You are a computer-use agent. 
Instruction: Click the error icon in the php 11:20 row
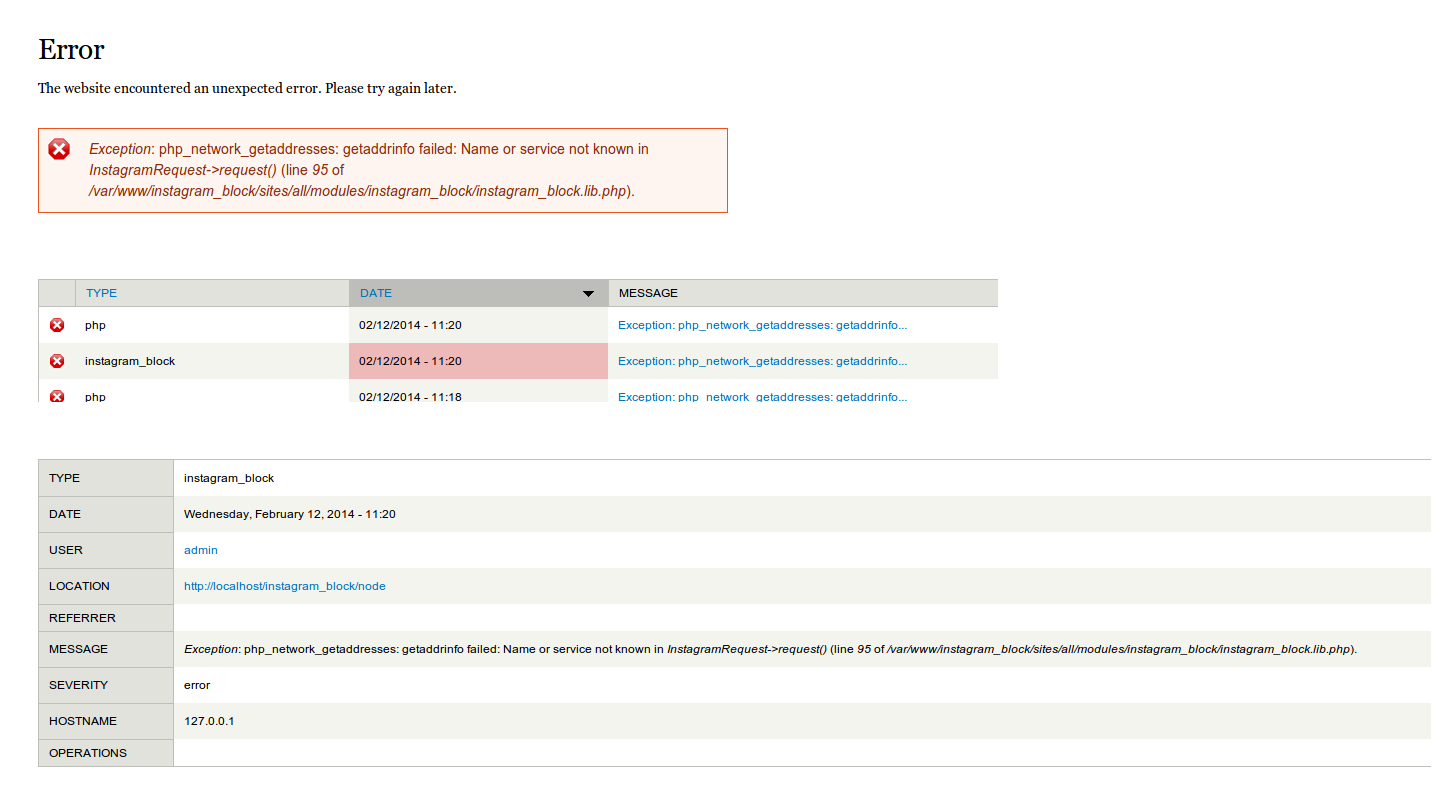pyautogui.click(x=57, y=325)
